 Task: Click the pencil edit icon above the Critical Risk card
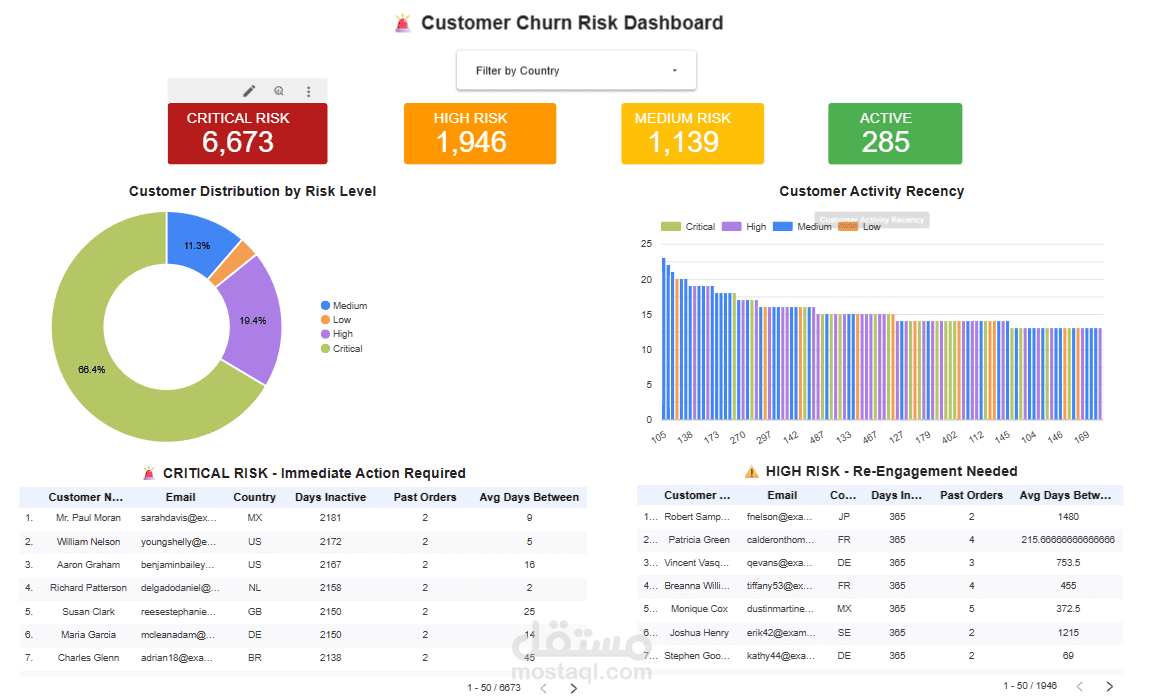pyautogui.click(x=248, y=90)
